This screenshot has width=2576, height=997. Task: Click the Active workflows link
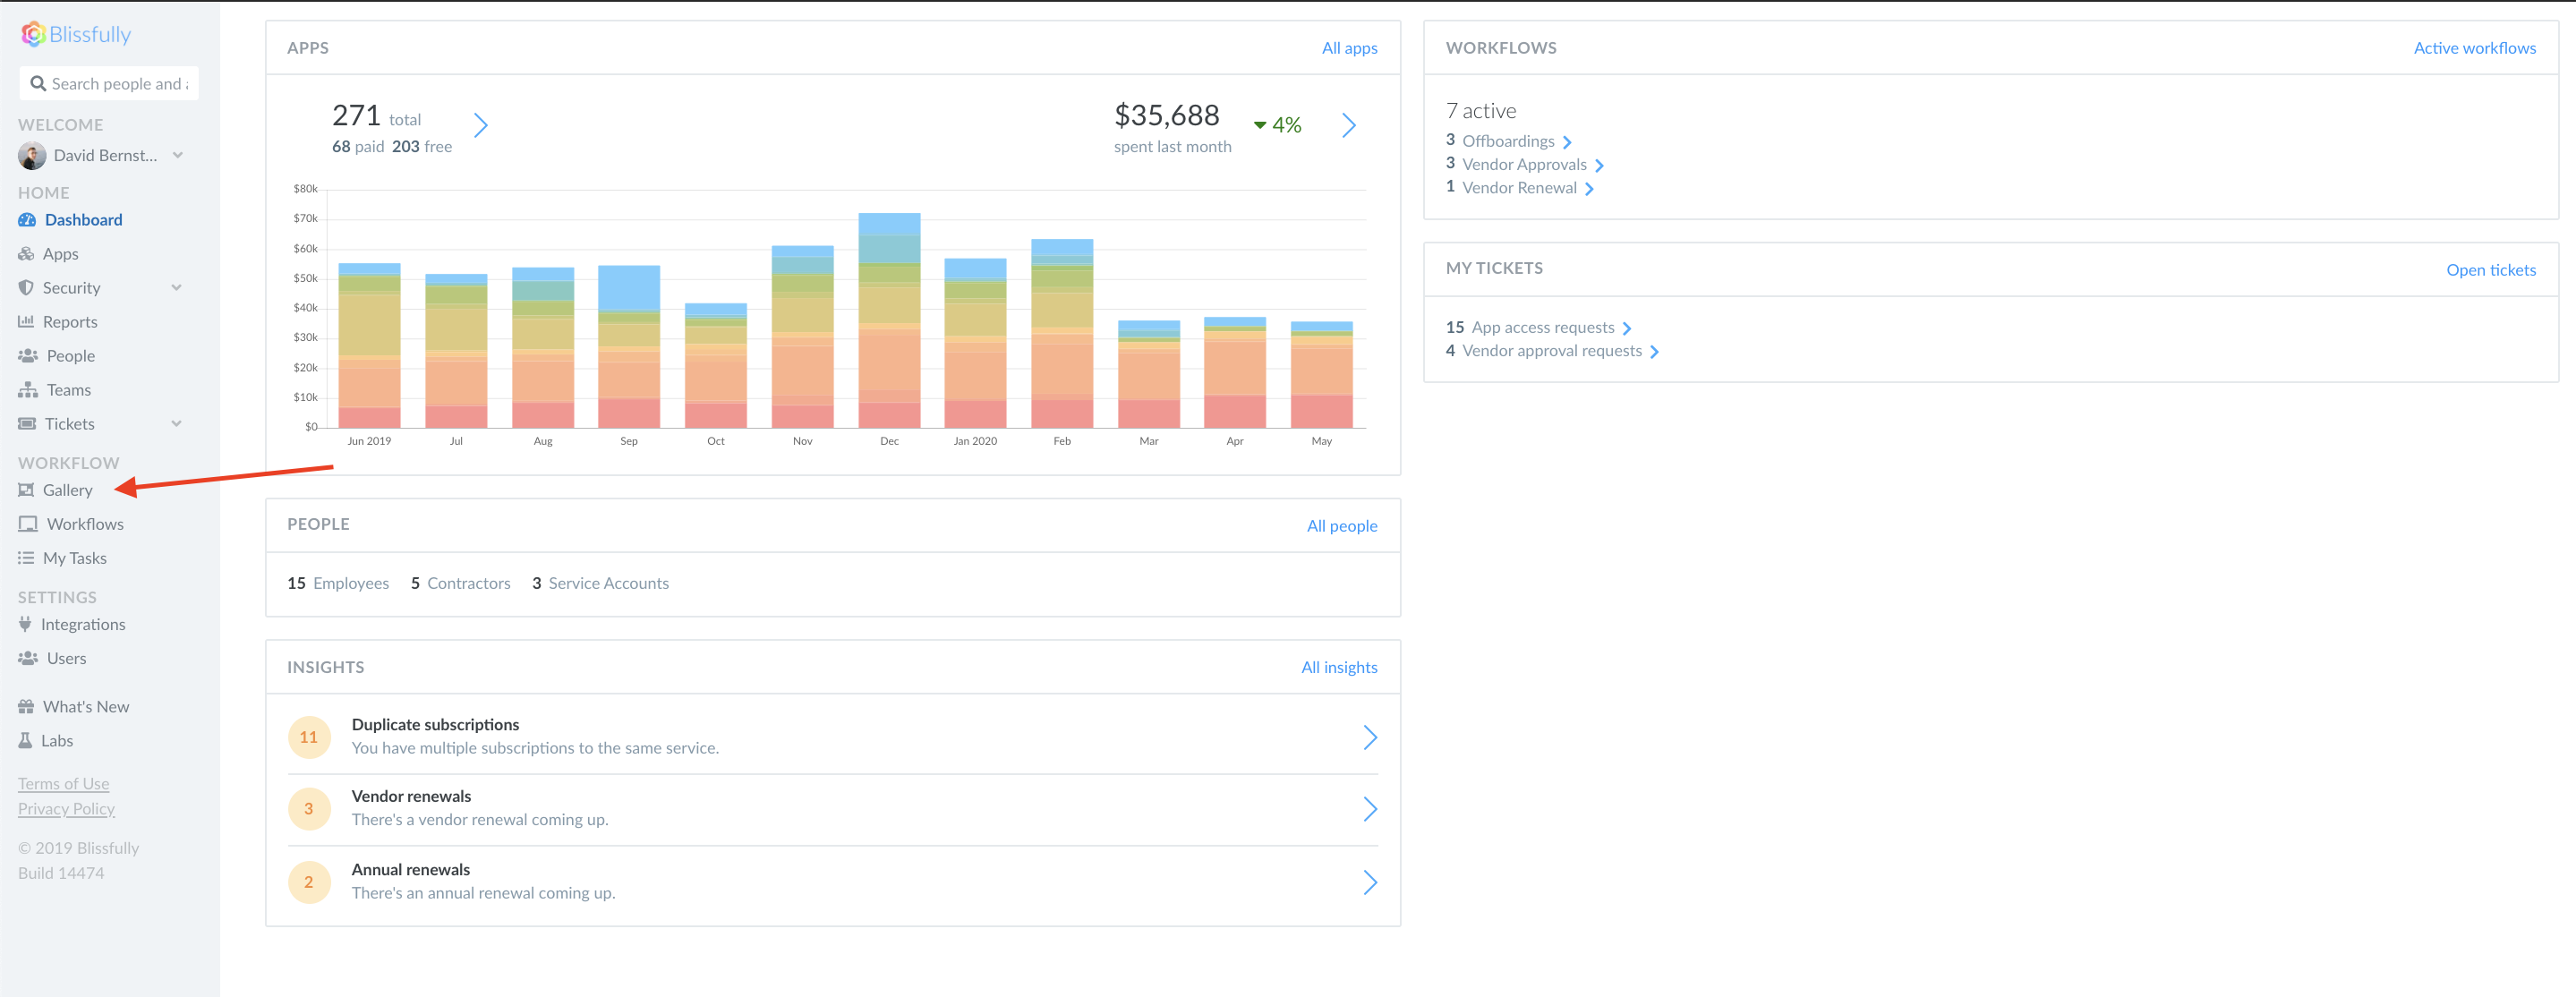click(x=2475, y=47)
